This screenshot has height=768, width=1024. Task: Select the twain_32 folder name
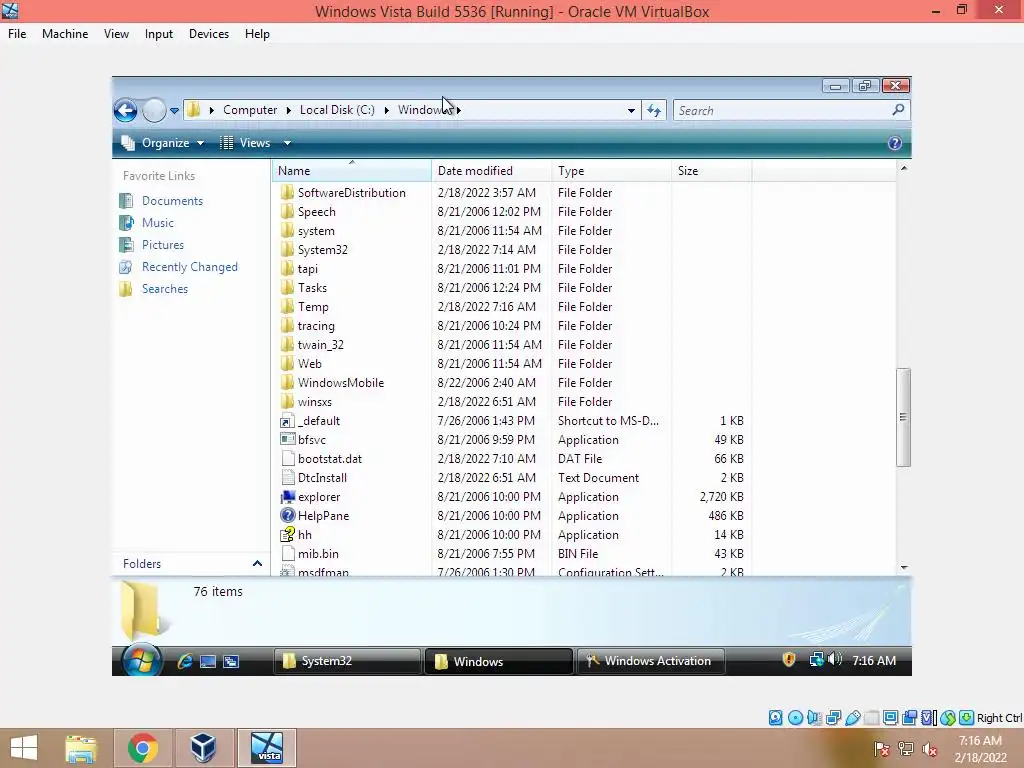[321, 345]
